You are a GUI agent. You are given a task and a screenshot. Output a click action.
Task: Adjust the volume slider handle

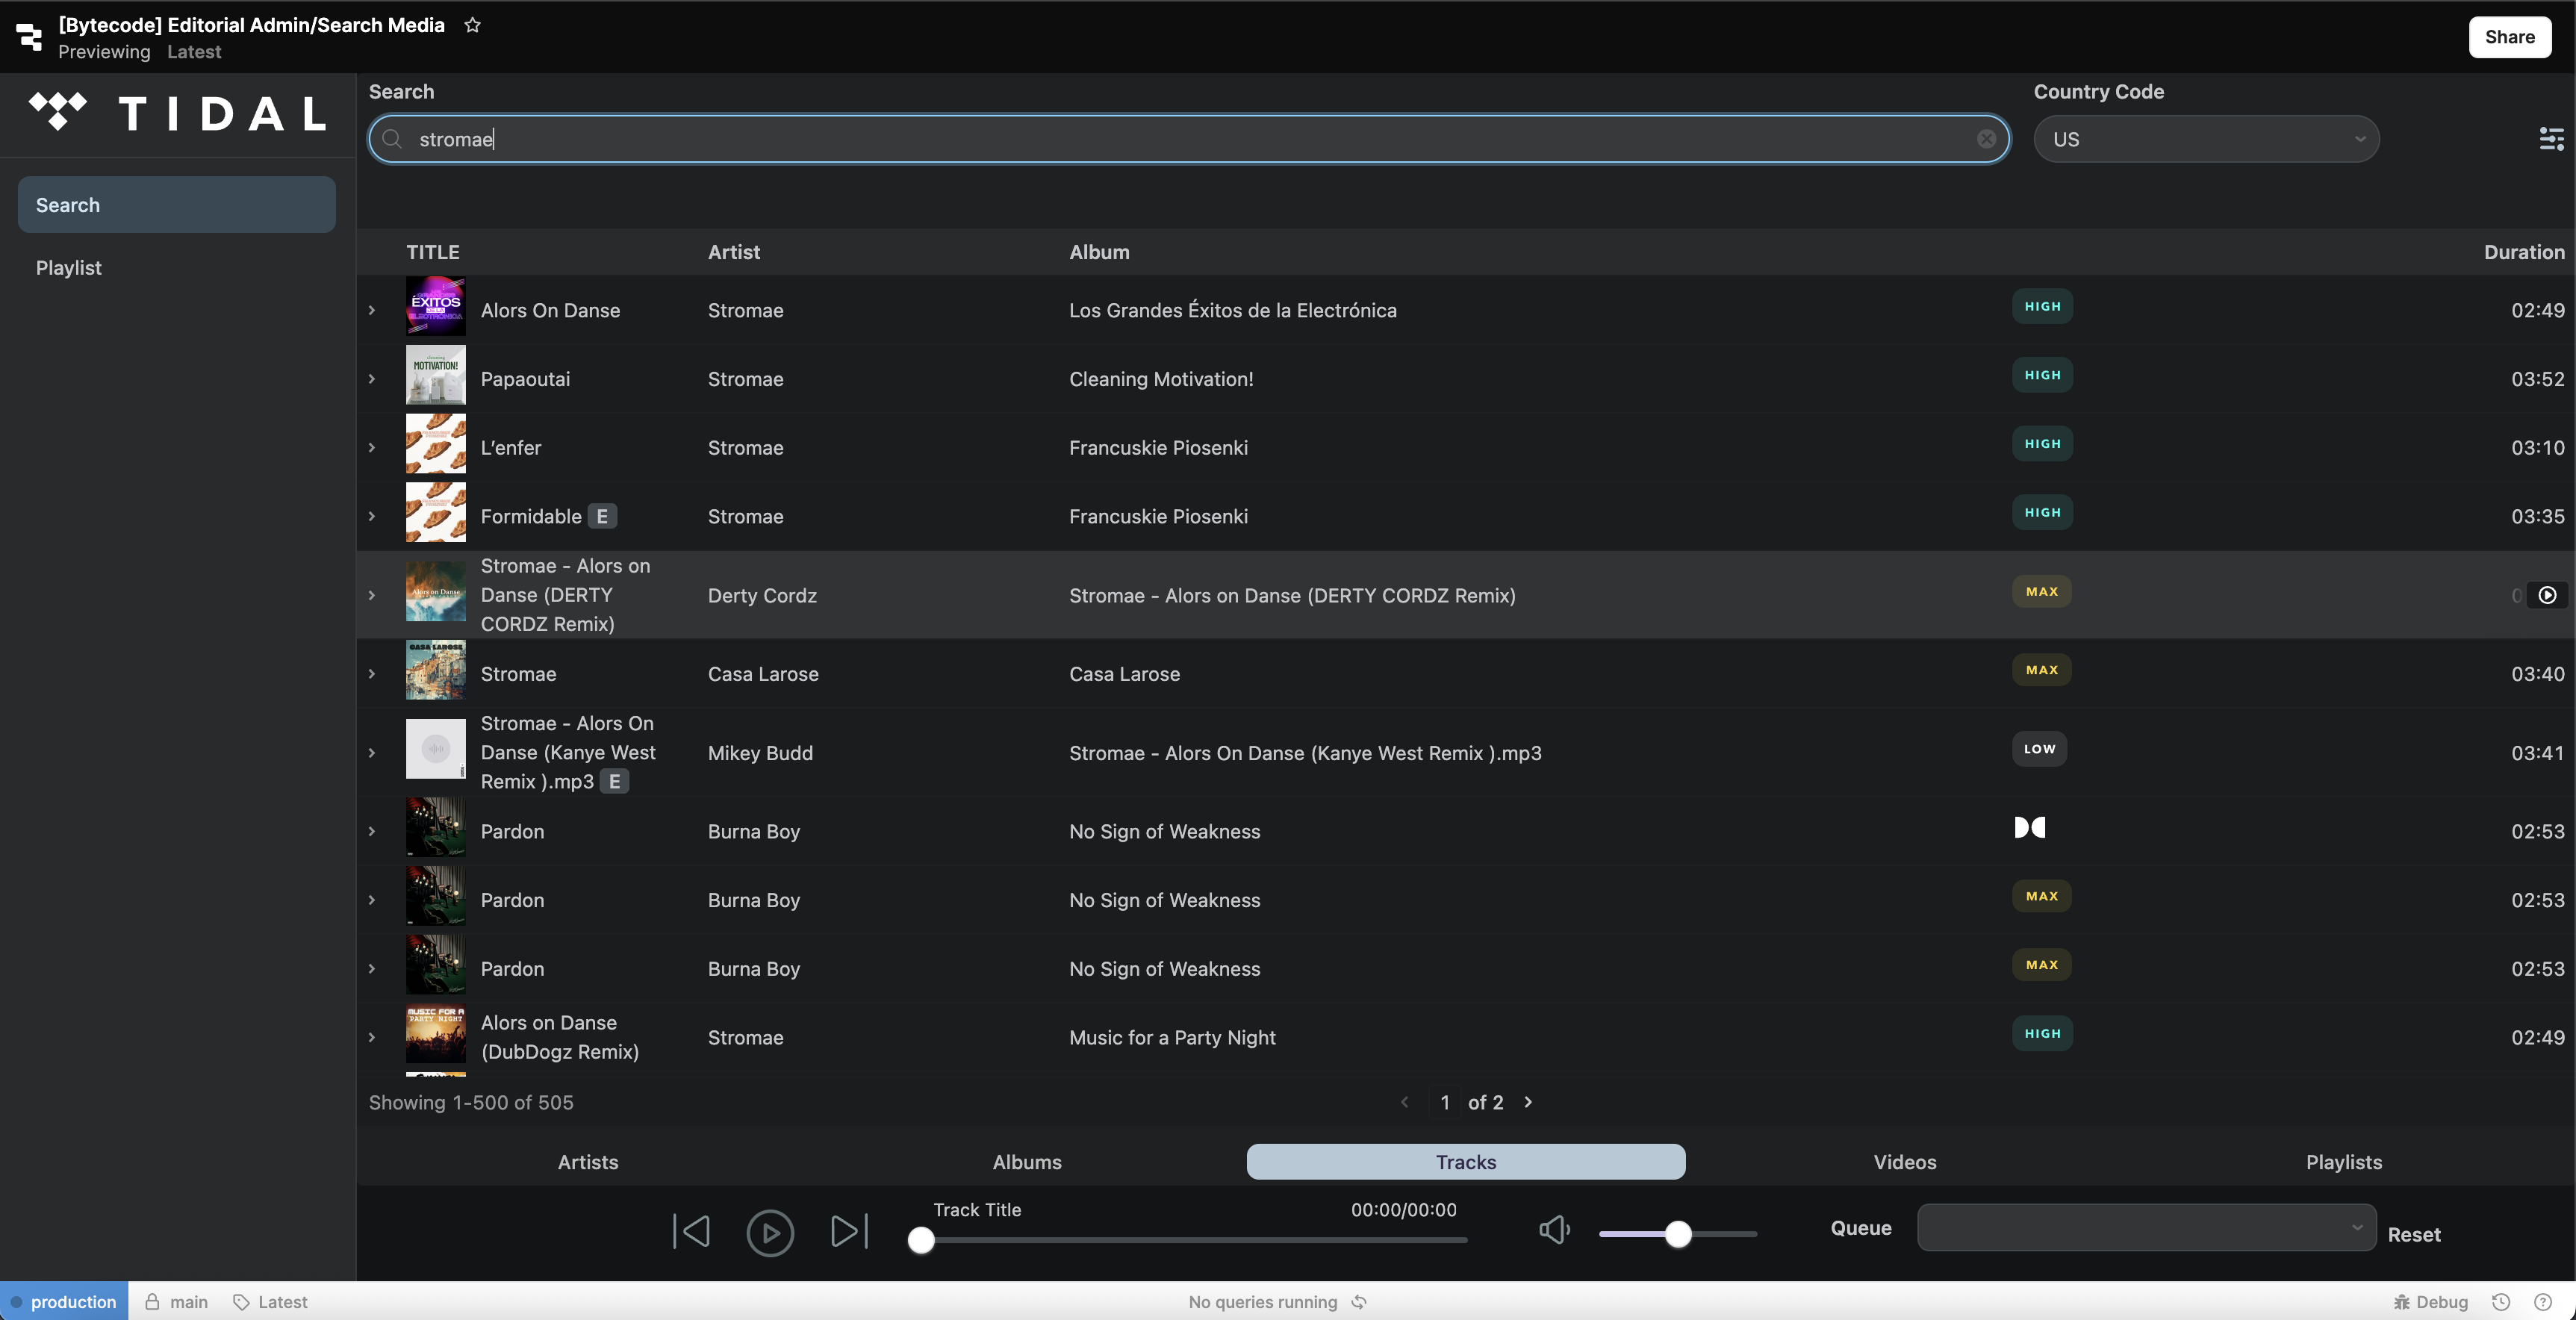1678,1234
